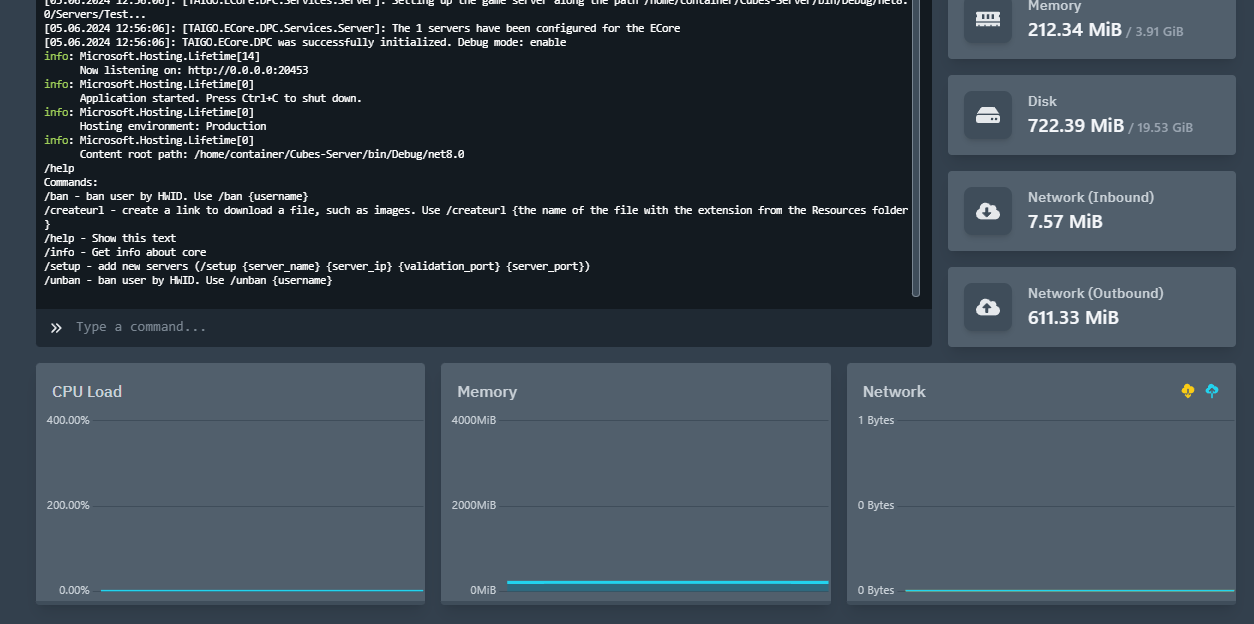
Task: Click yellow inbound icon in Network chart
Action: [1188, 391]
